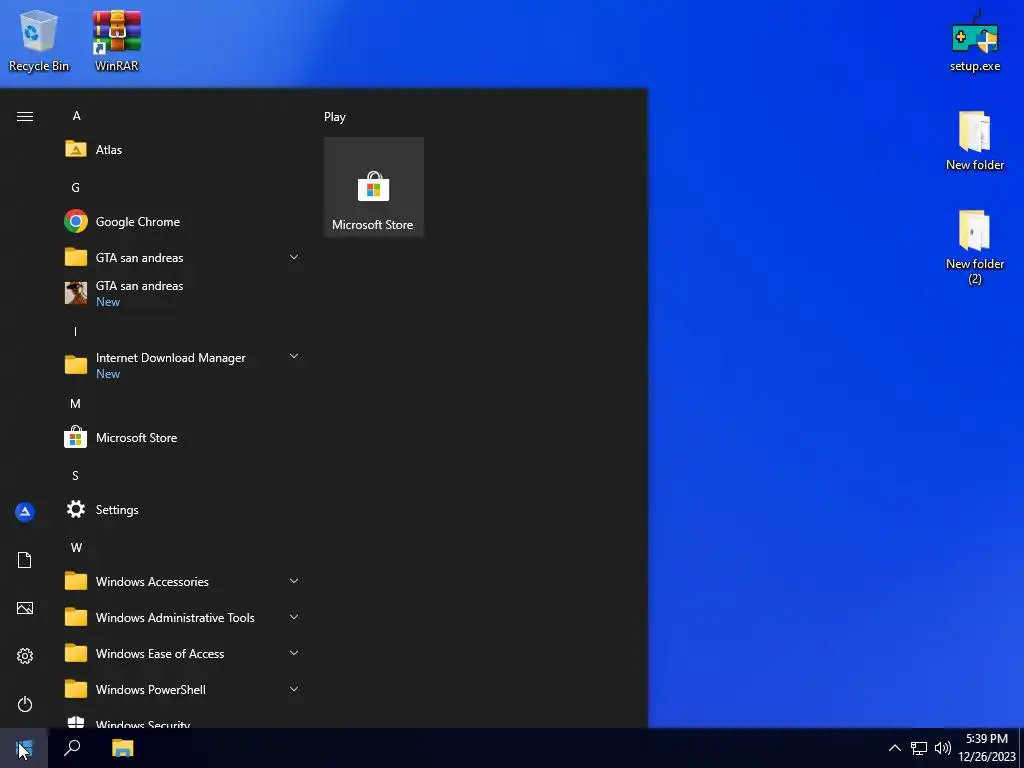
Task: Expand Internet Download Manager folder chevron
Action: pos(294,357)
